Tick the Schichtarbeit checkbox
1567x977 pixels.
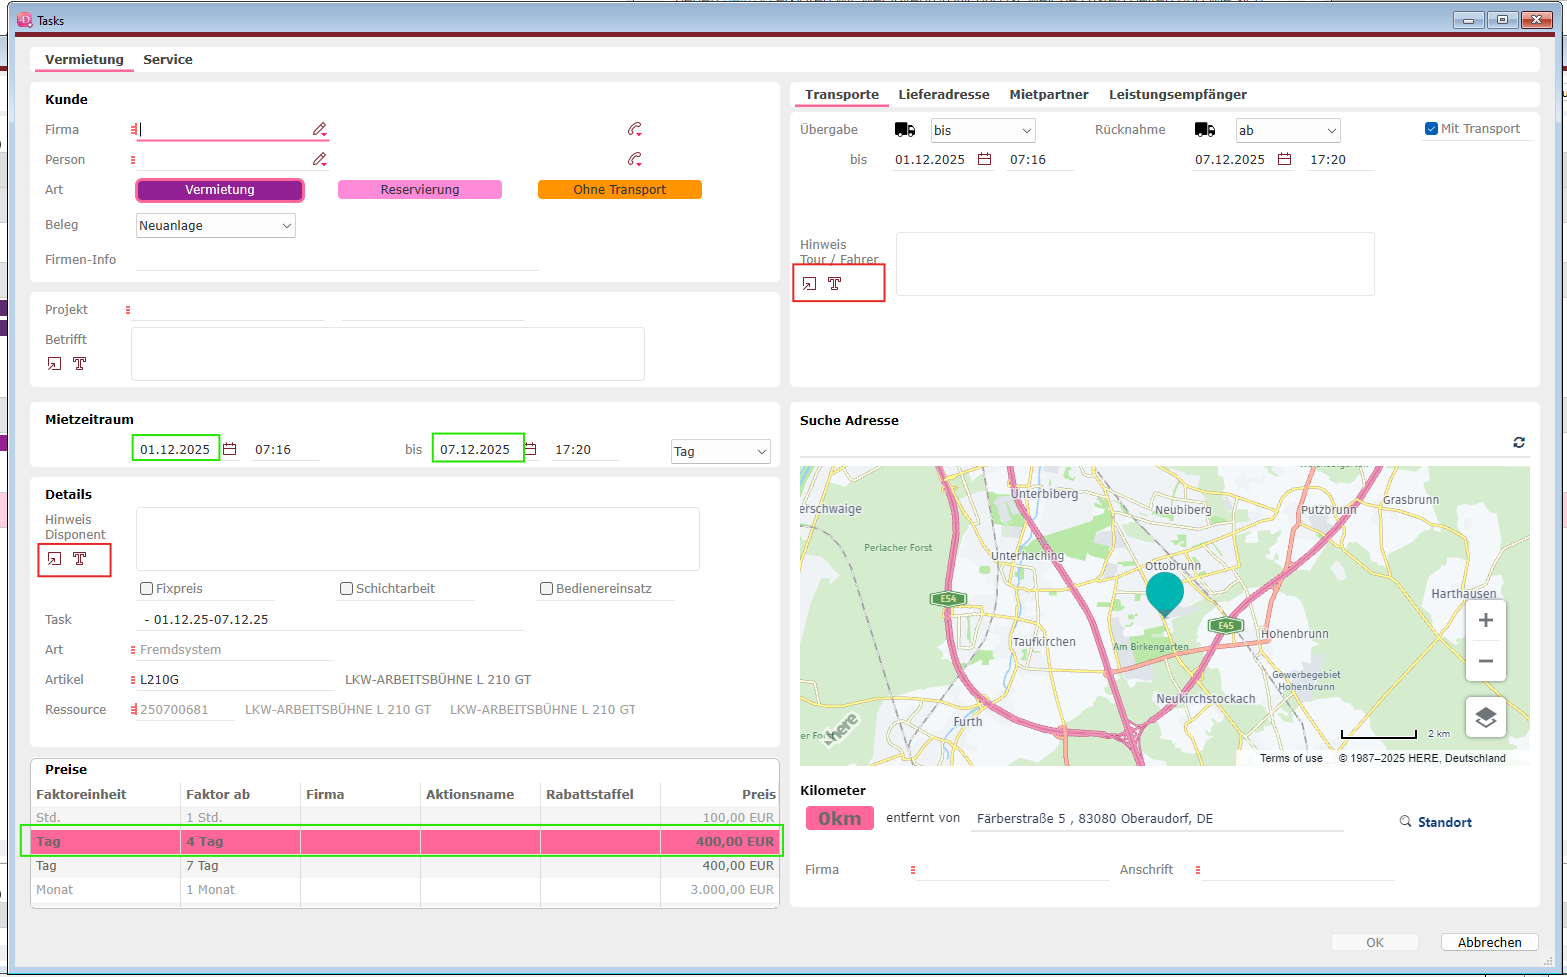[x=347, y=589]
